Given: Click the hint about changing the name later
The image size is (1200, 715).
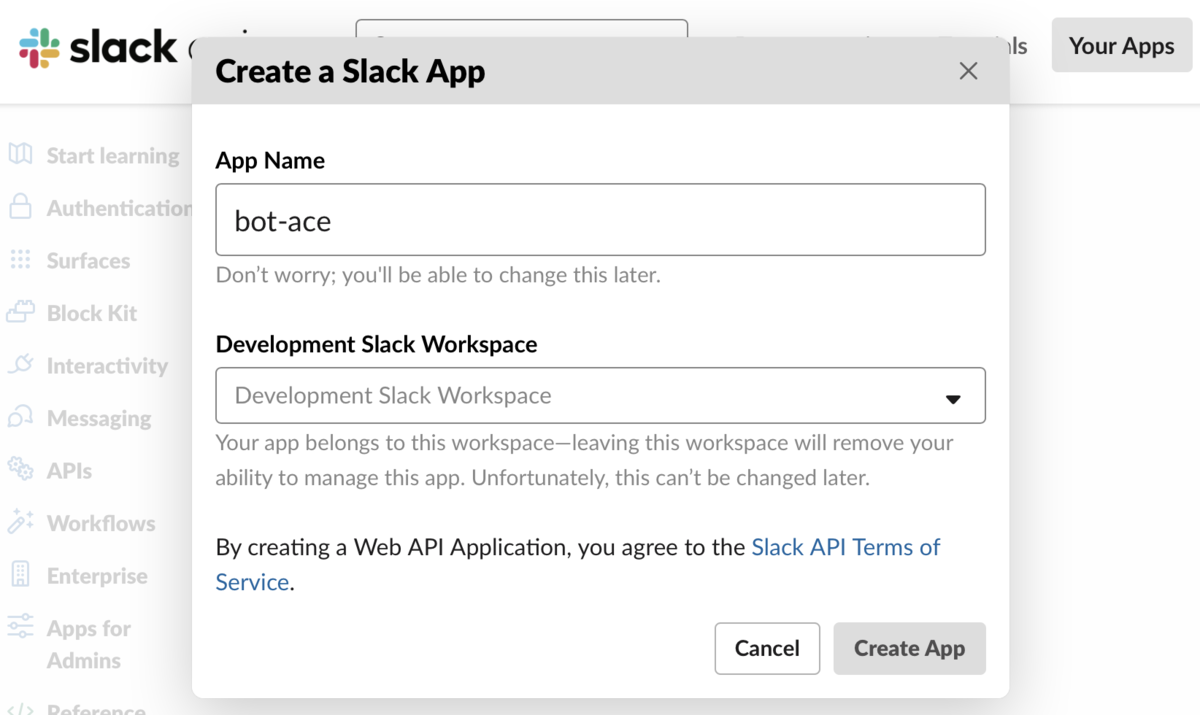Looking at the screenshot, I should point(438,274).
